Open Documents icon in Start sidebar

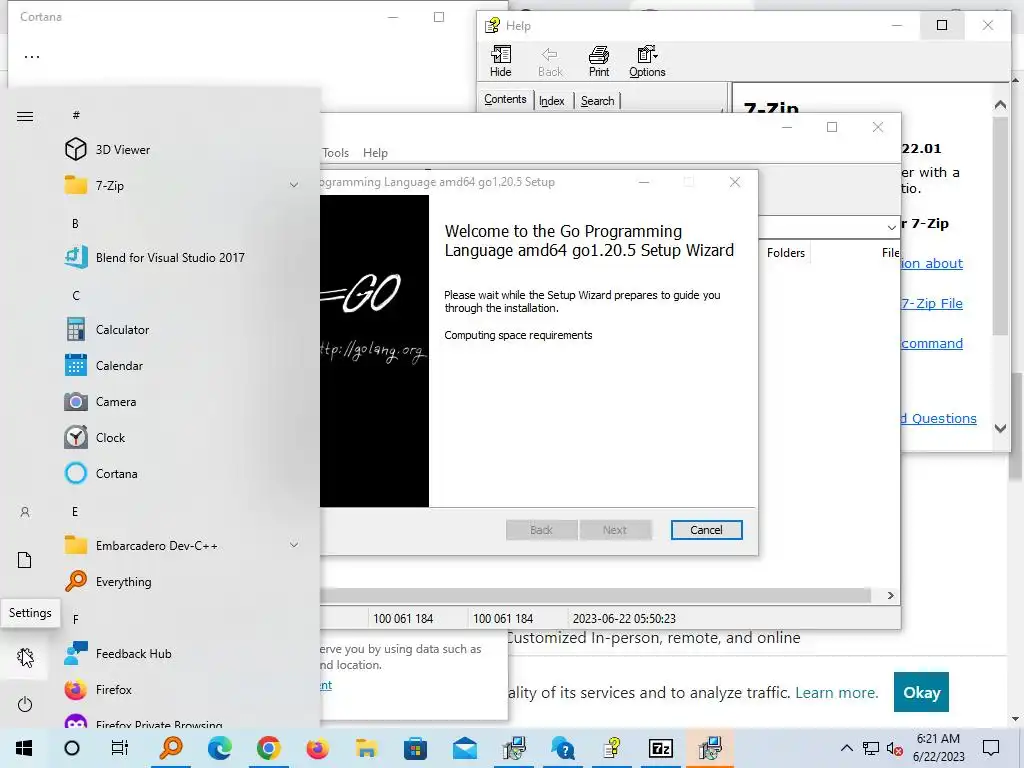[x=25, y=560]
